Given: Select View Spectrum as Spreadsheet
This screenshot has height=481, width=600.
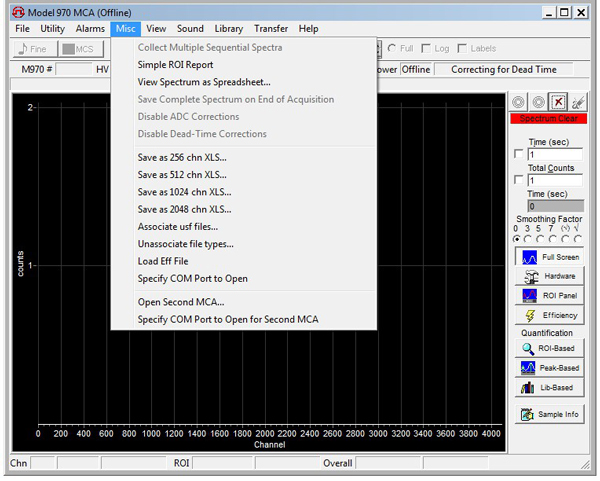Looking at the screenshot, I should tap(204, 82).
